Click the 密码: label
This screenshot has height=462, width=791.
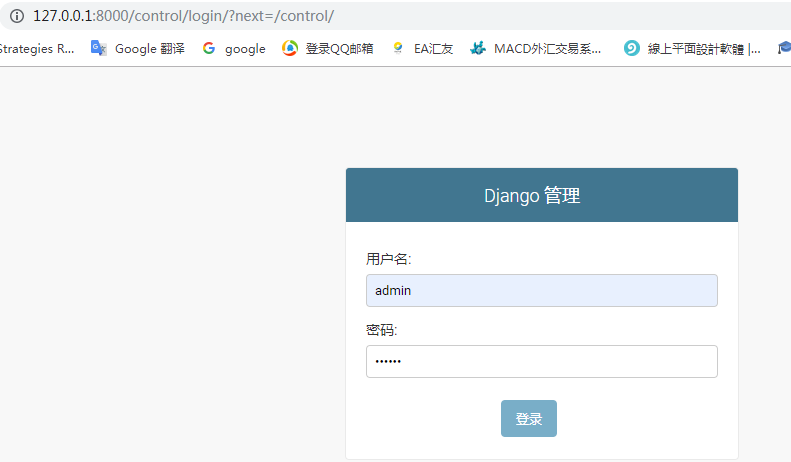381,330
